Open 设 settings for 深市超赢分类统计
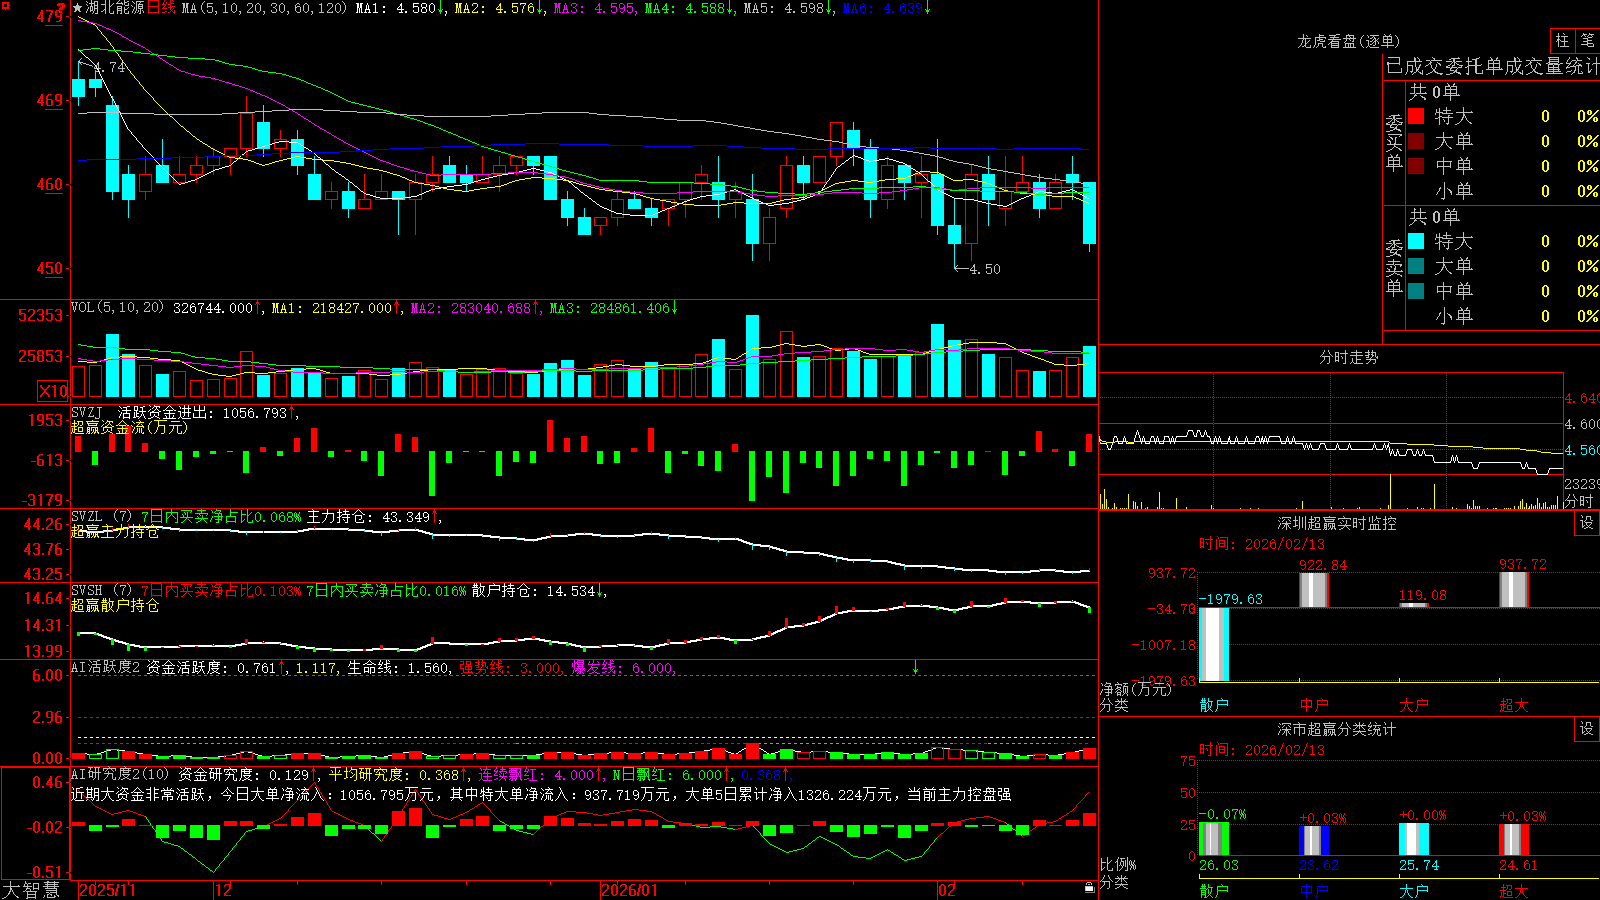The width and height of the screenshot is (1600, 900). [1586, 729]
